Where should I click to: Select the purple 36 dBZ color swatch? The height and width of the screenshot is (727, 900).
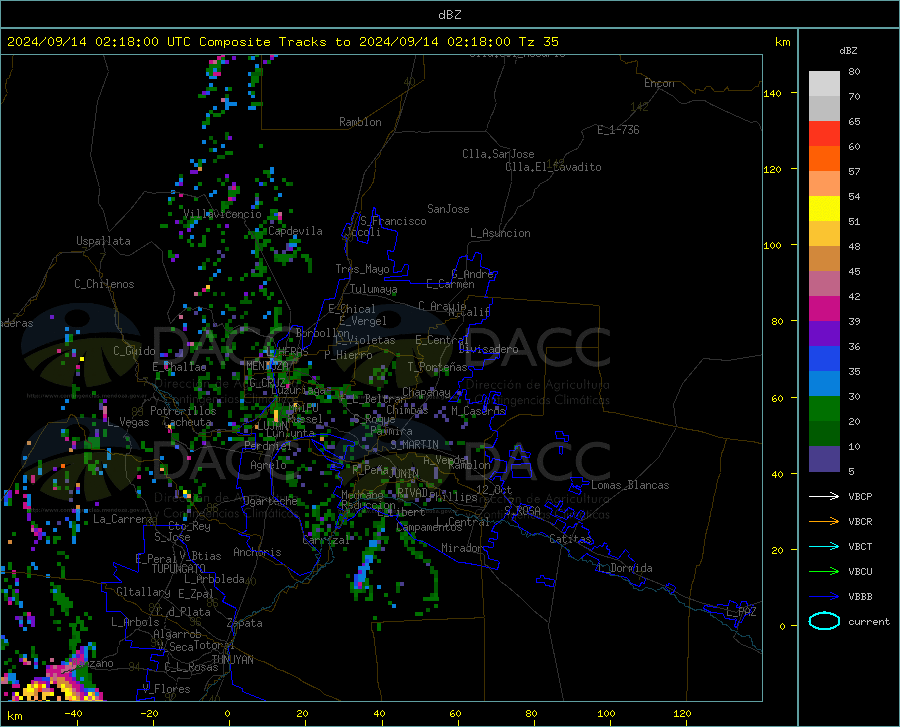tap(824, 334)
